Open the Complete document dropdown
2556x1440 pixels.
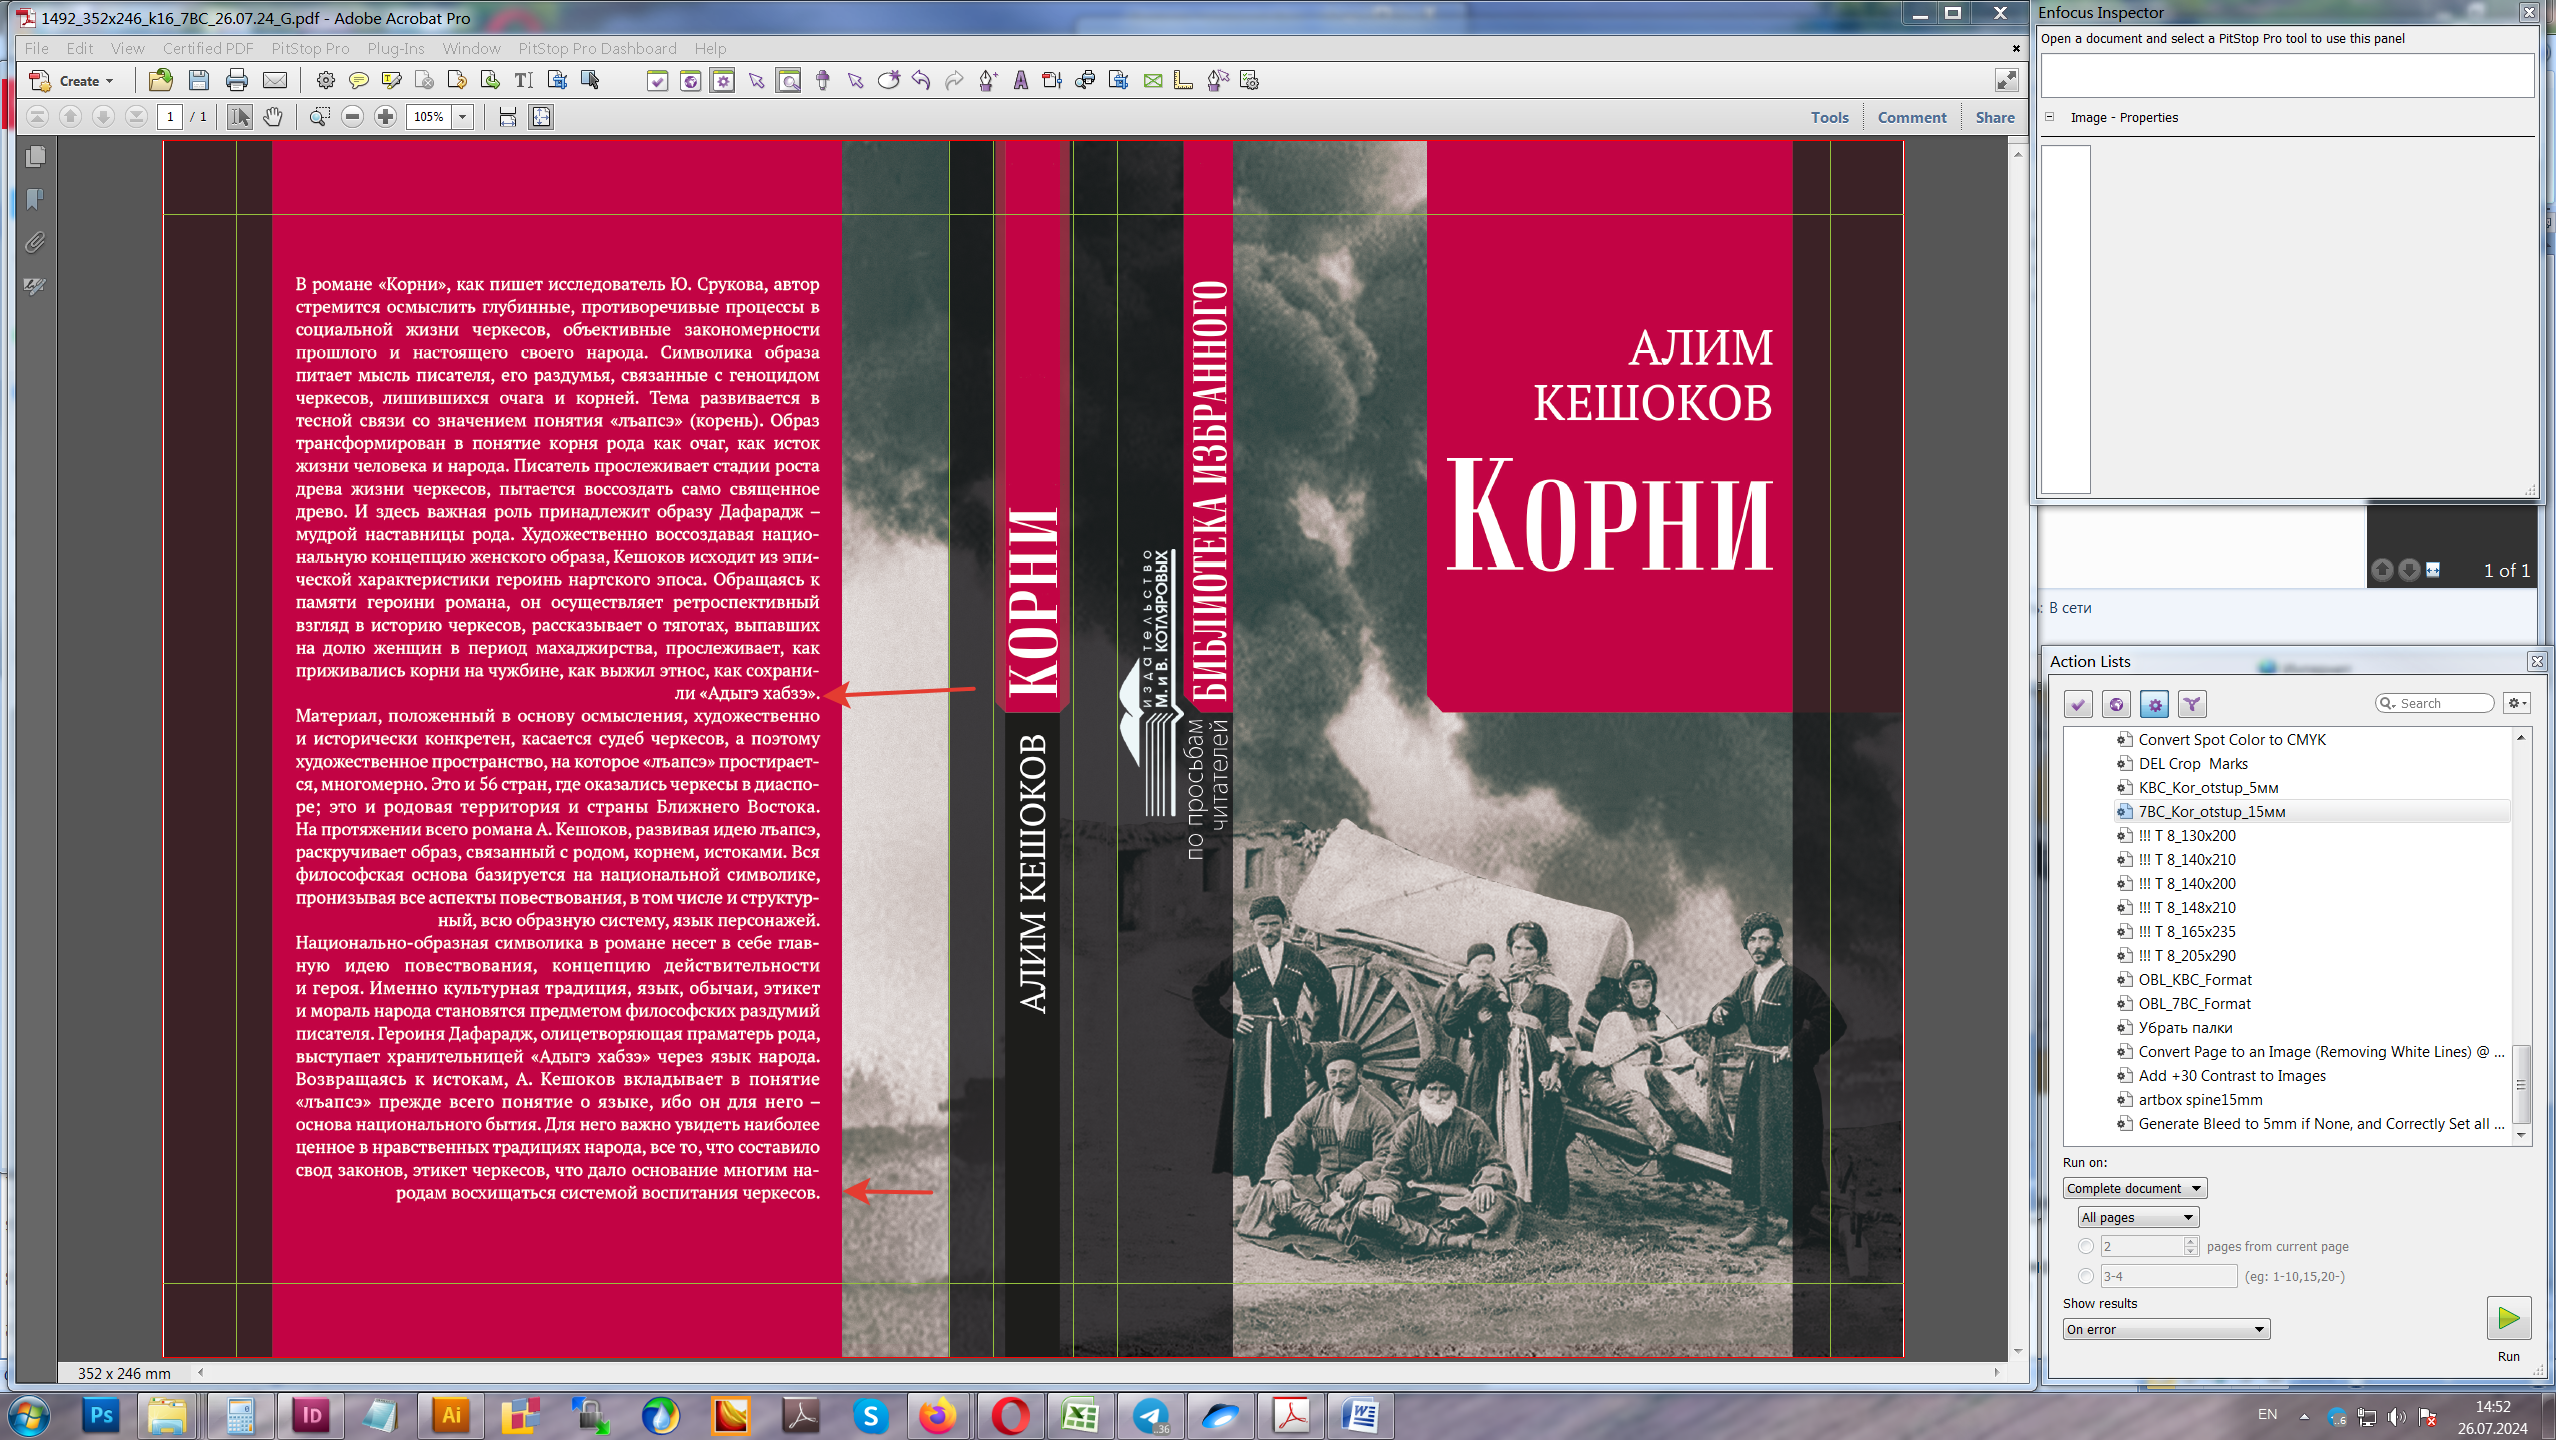[2134, 1188]
